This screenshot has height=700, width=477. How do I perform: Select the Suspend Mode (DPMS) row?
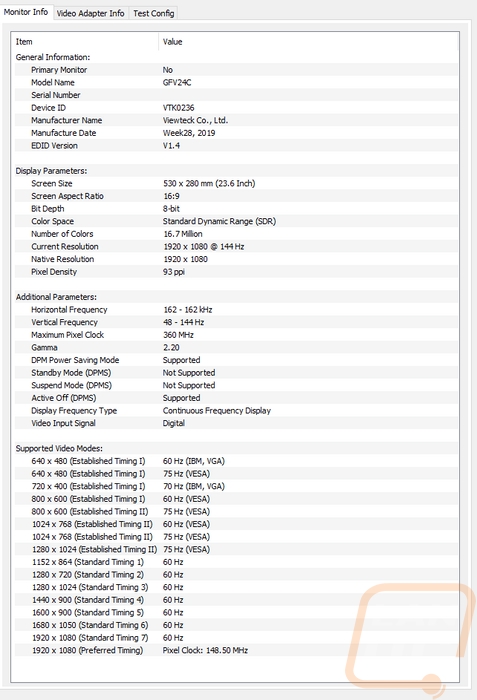coord(236,385)
